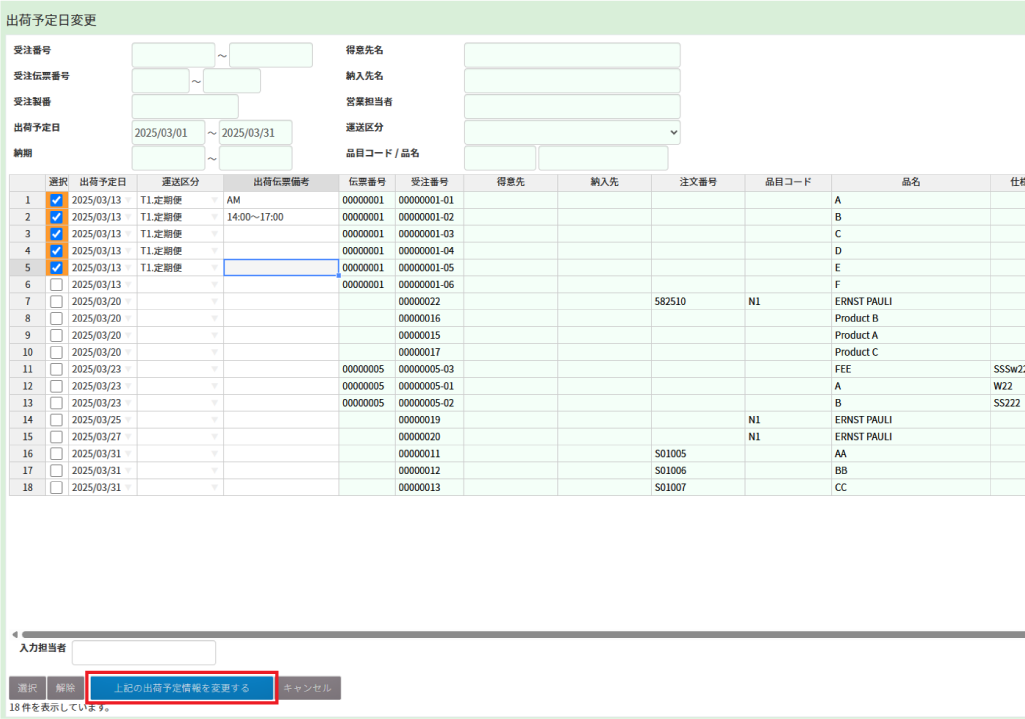This screenshot has height=719, width=1025.
Task: Click the 品名 filter input field
Action: pyautogui.click(x=603, y=158)
